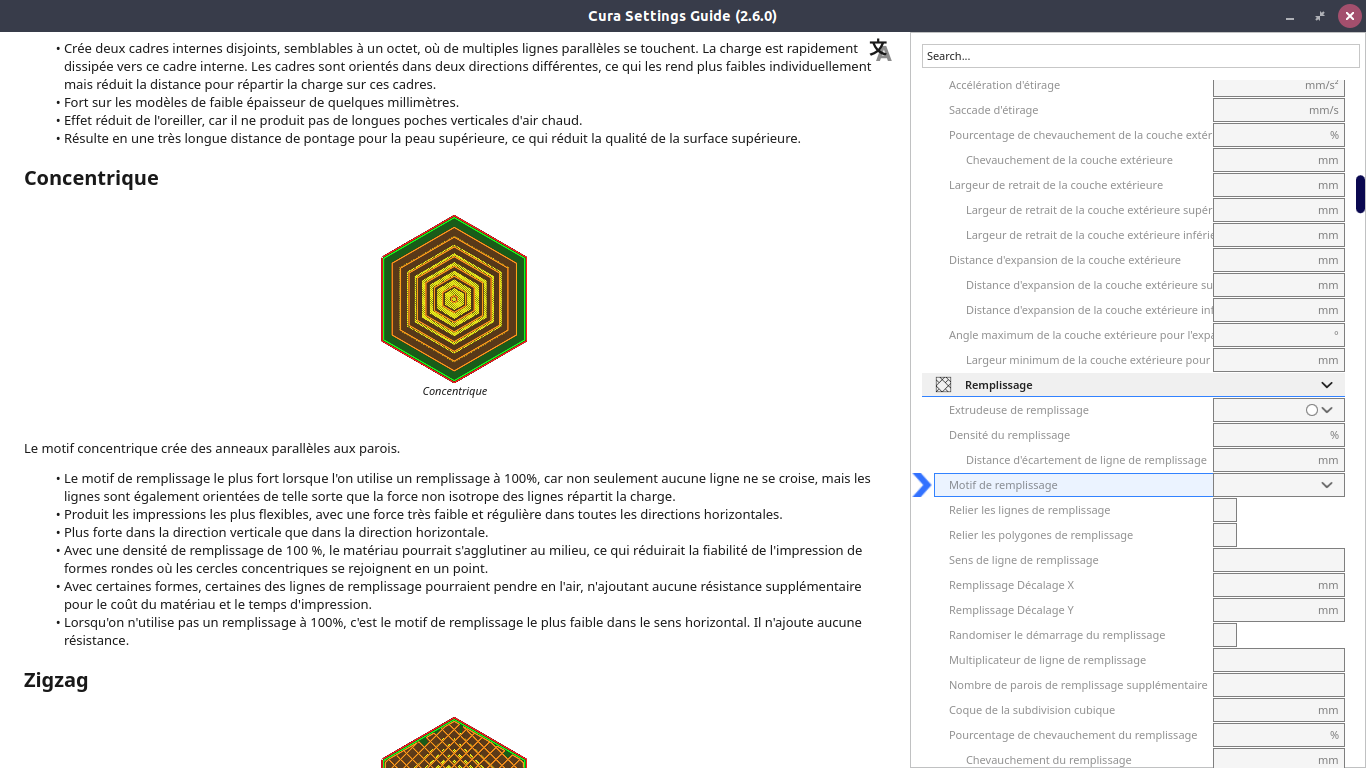
Task: Click the minimize icon in the title bar
Action: pos(1291,16)
